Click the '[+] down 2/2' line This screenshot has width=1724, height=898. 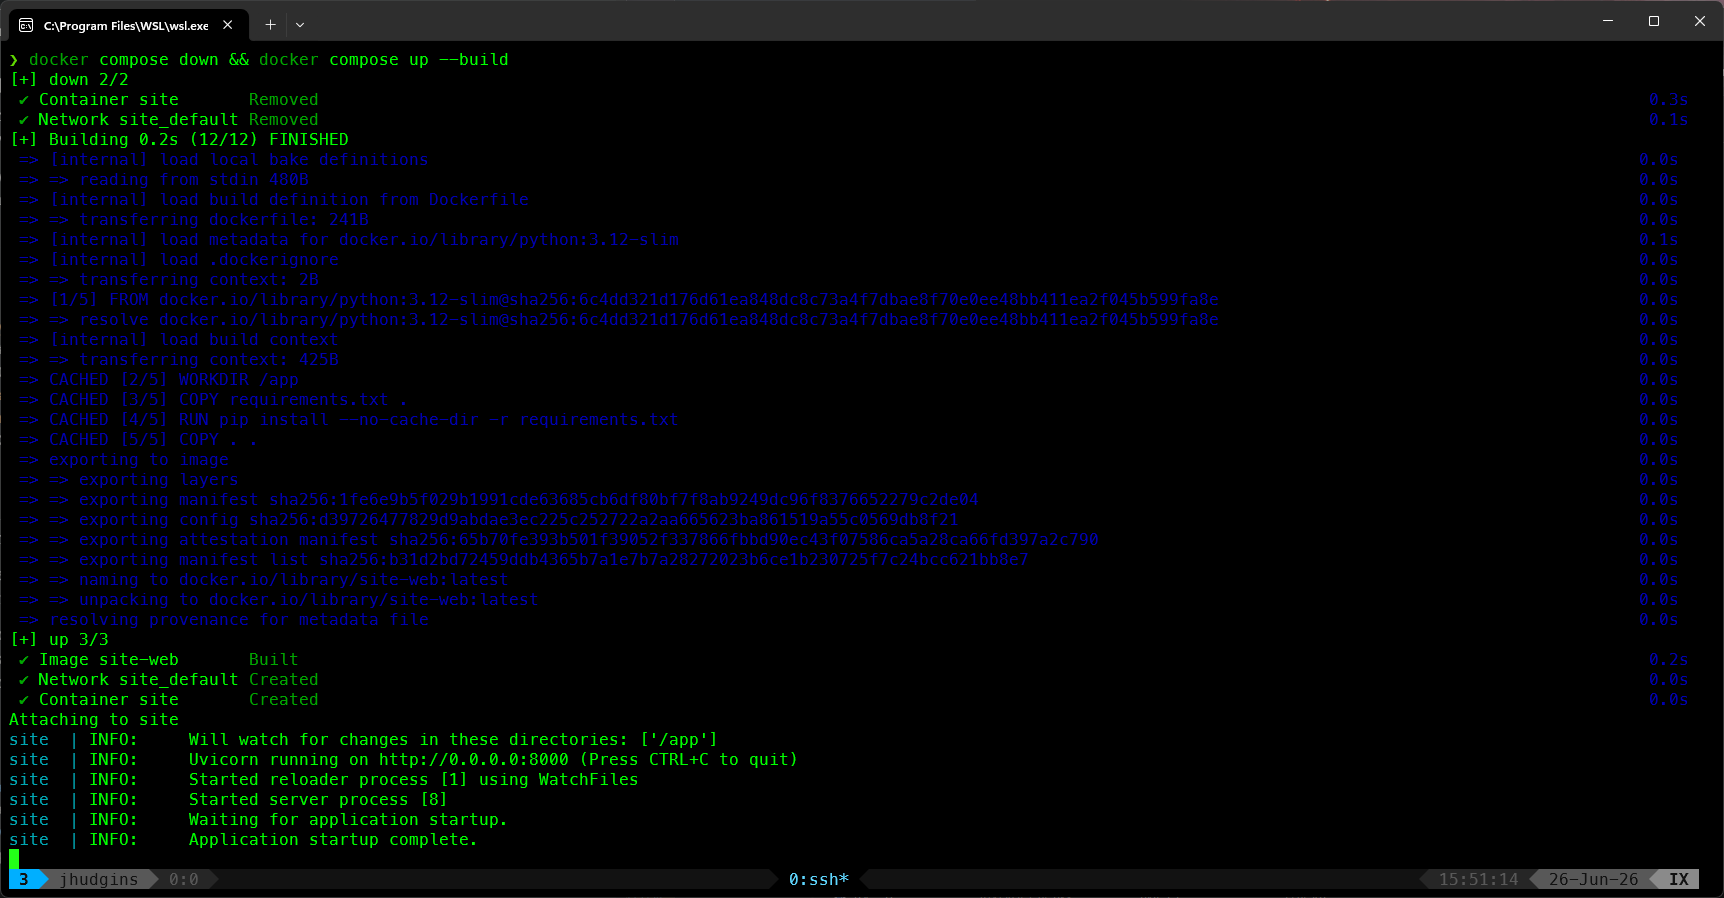pos(69,80)
